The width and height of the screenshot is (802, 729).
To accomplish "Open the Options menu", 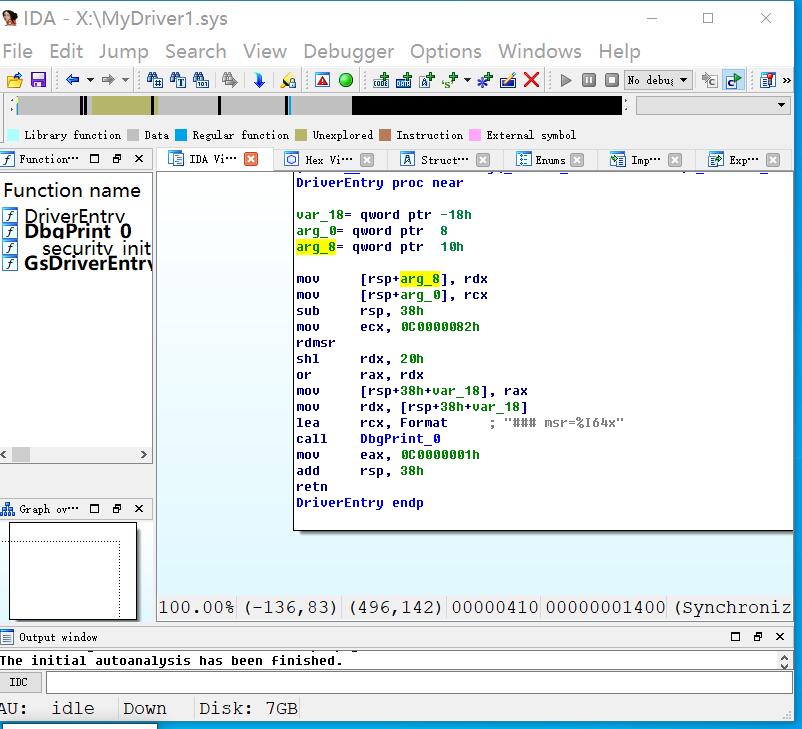I will click(x=445, y=51).
